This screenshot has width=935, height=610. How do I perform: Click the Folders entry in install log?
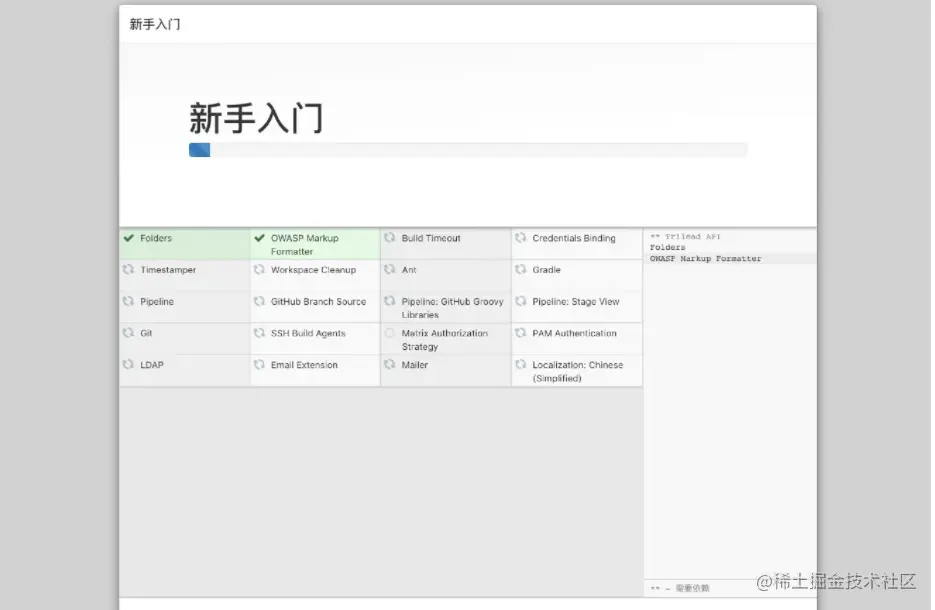point(667,247)
